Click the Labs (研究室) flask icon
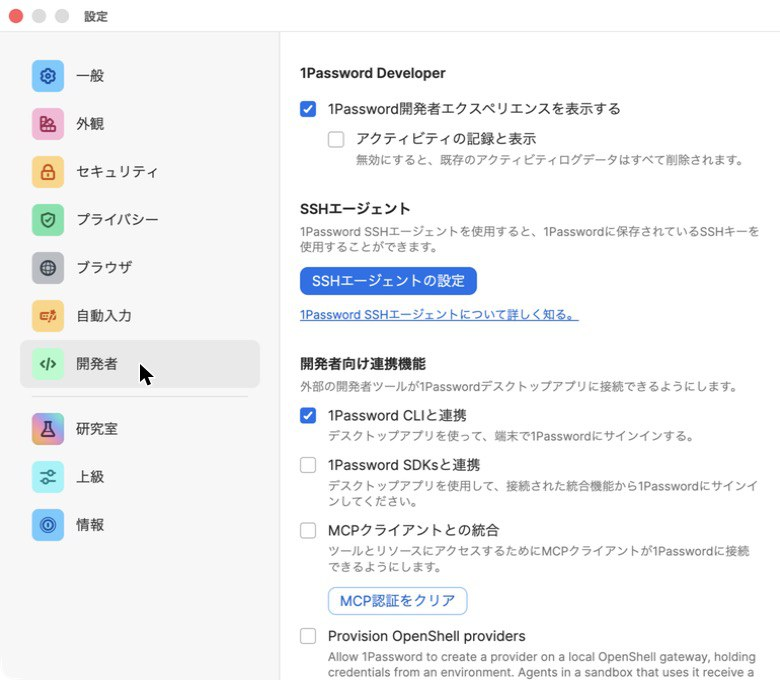This screenshot has width=780, height=680. (48, 429)
